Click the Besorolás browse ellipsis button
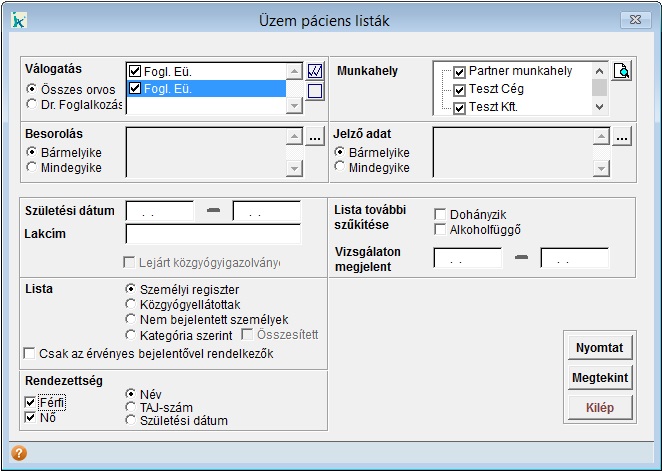The image size is (662, 471). [315, 136]
